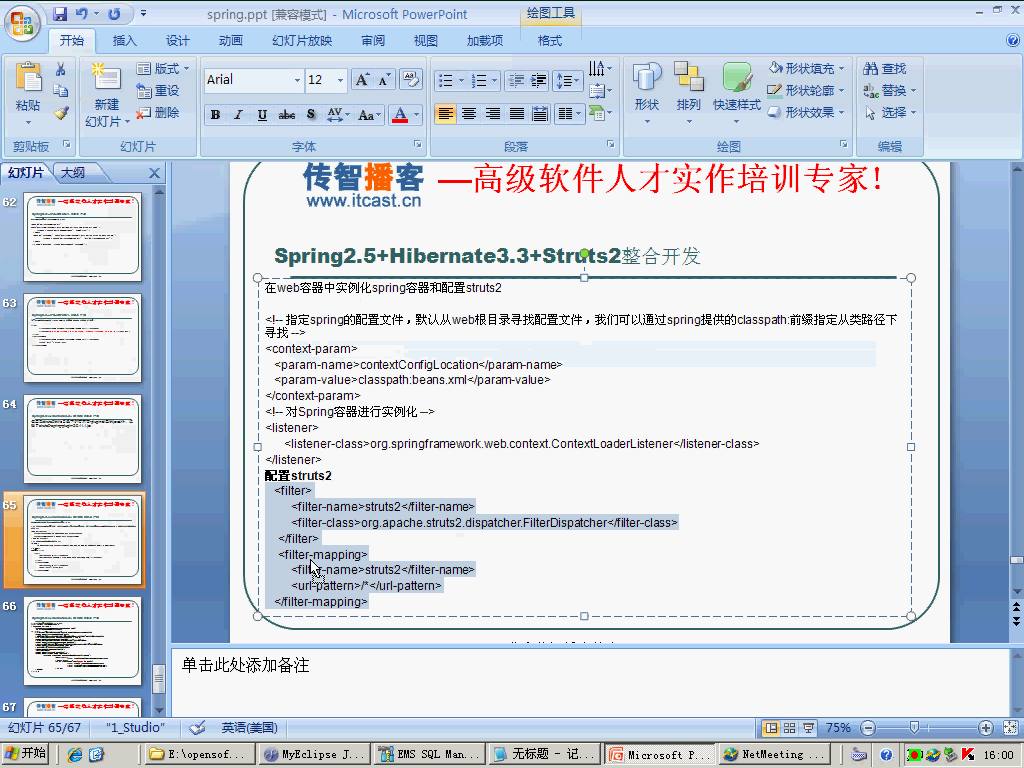Viewport: 1024px width, 768px height.
Task: Increase list indent level
Action: point(539,80)
